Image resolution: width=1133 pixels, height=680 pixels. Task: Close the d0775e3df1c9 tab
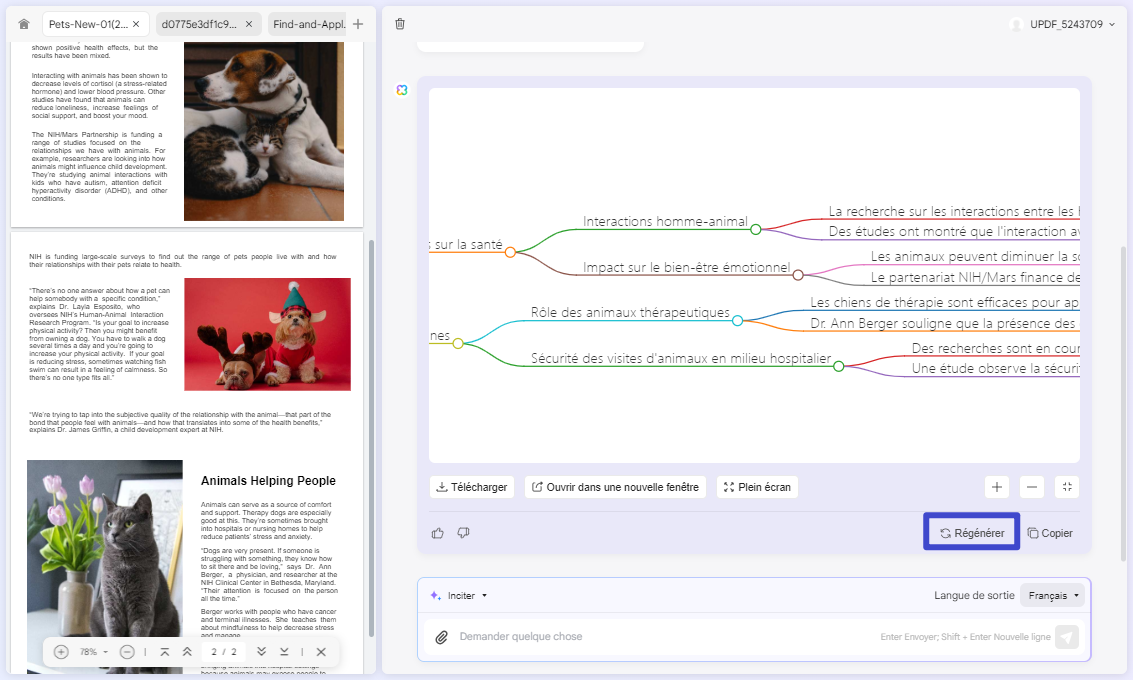coord(249,24)
